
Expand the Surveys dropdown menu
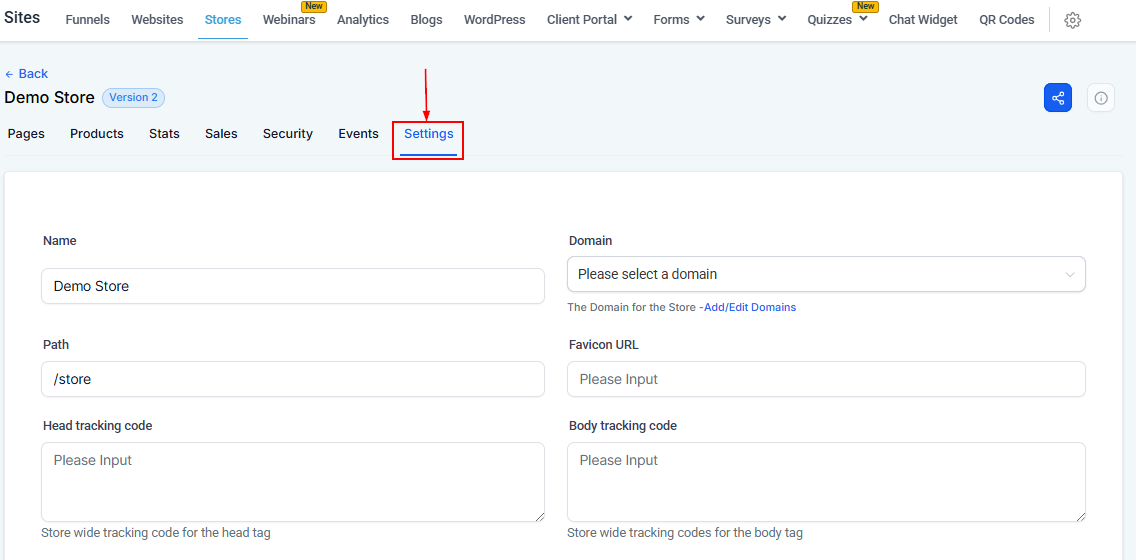(x=755, y=20)
